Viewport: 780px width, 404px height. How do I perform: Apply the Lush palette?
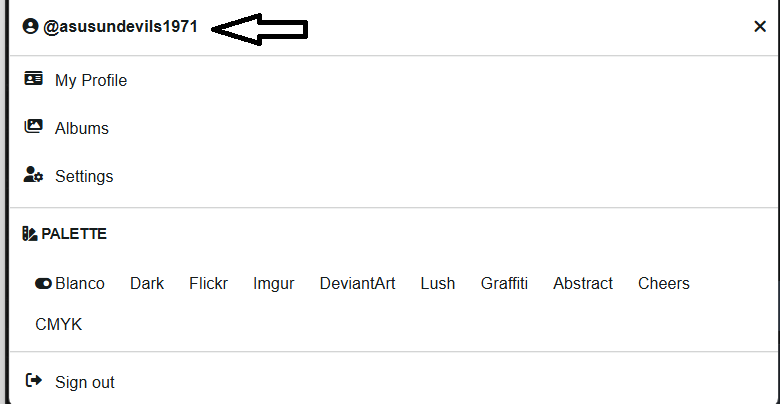click(x=438, y=284)
